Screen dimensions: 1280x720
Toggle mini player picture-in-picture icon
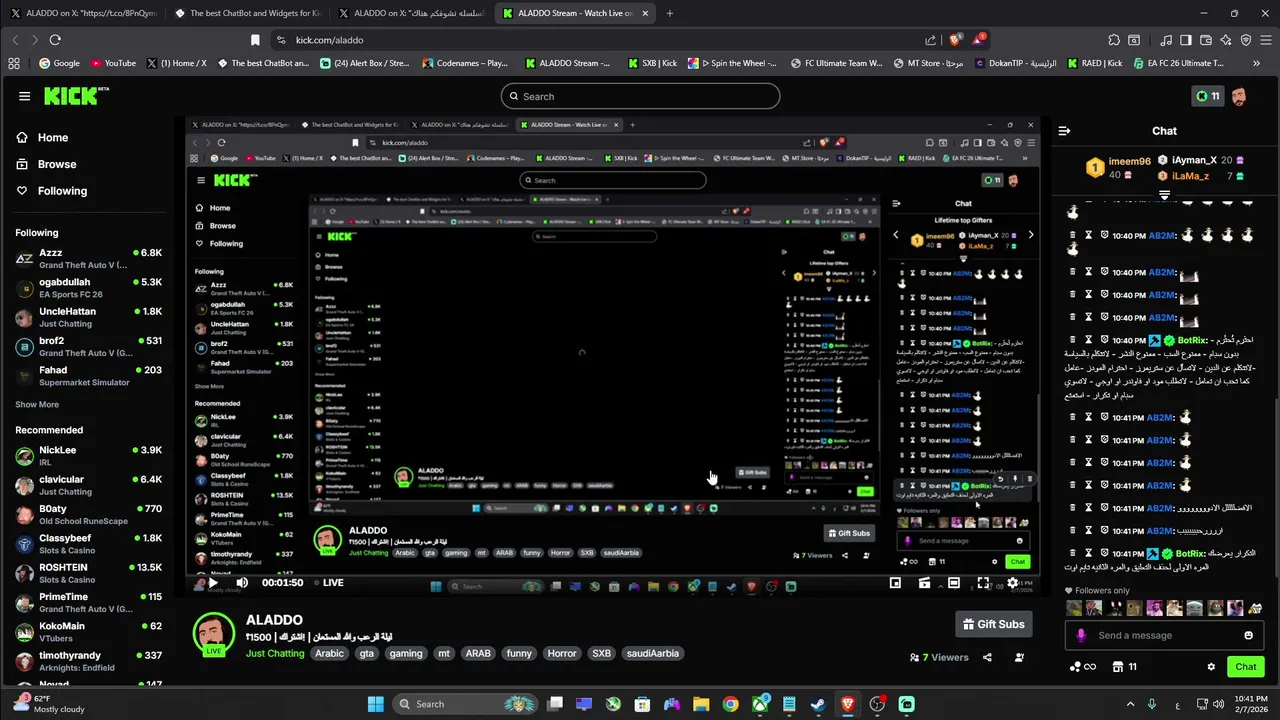click(x=895, y=583)
